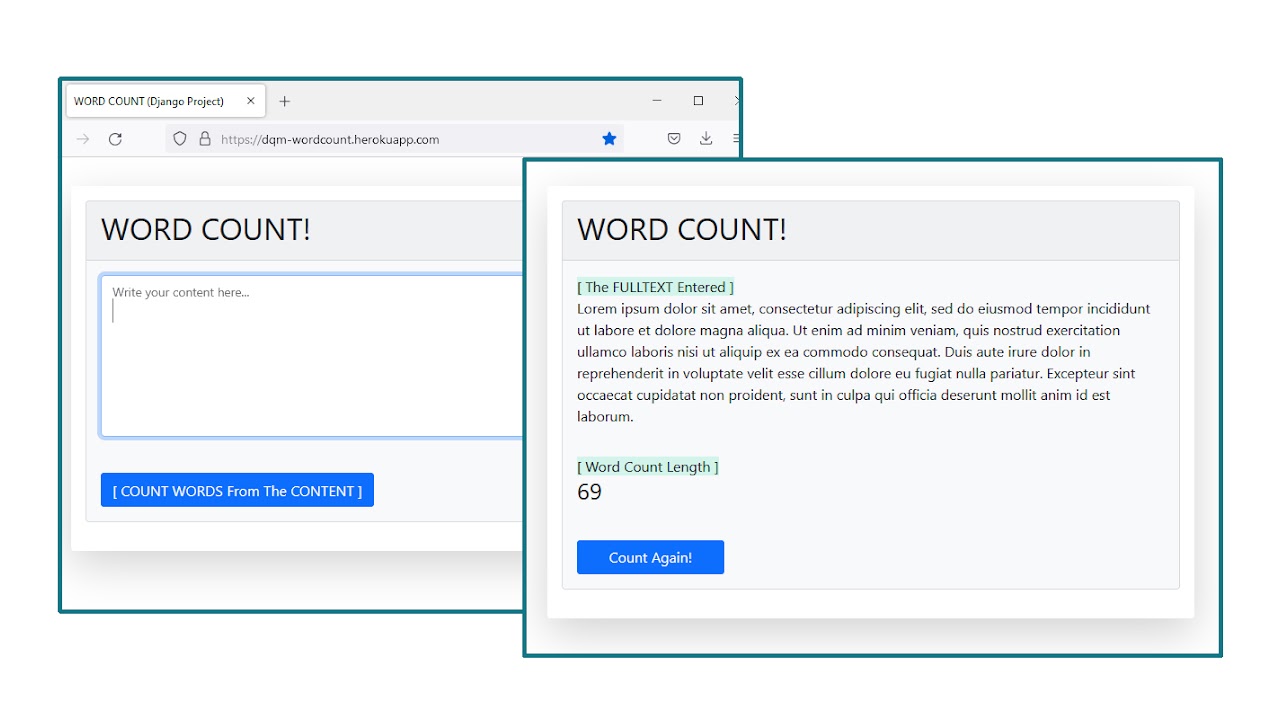Select the WORD COUNT (Django Project) tab
1280x719 pixels.
[x=150, y=101]
